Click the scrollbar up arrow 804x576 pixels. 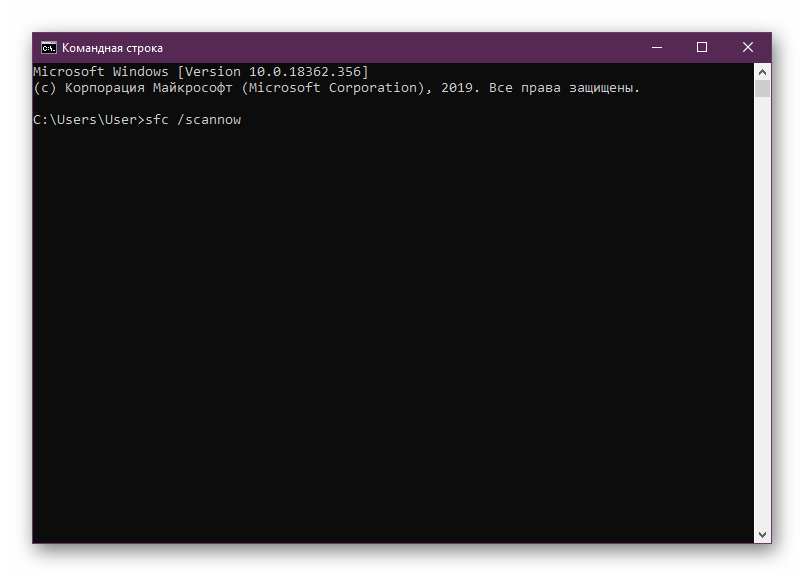pos(762,72)
